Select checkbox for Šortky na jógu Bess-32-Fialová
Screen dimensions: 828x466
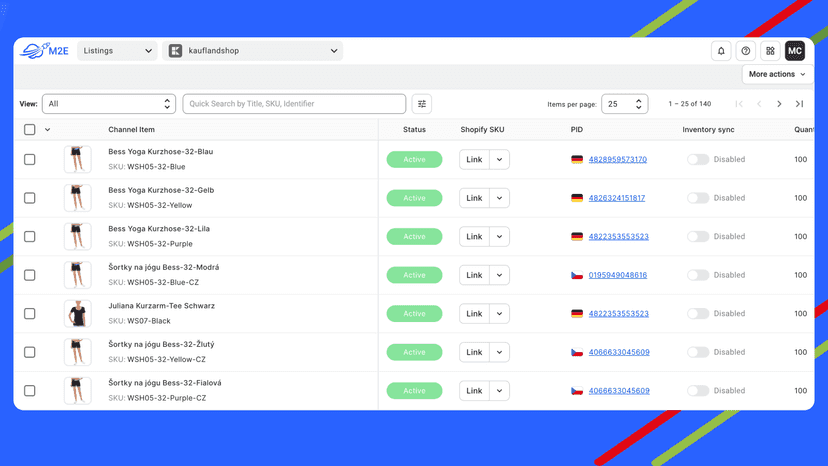[30, 391]
